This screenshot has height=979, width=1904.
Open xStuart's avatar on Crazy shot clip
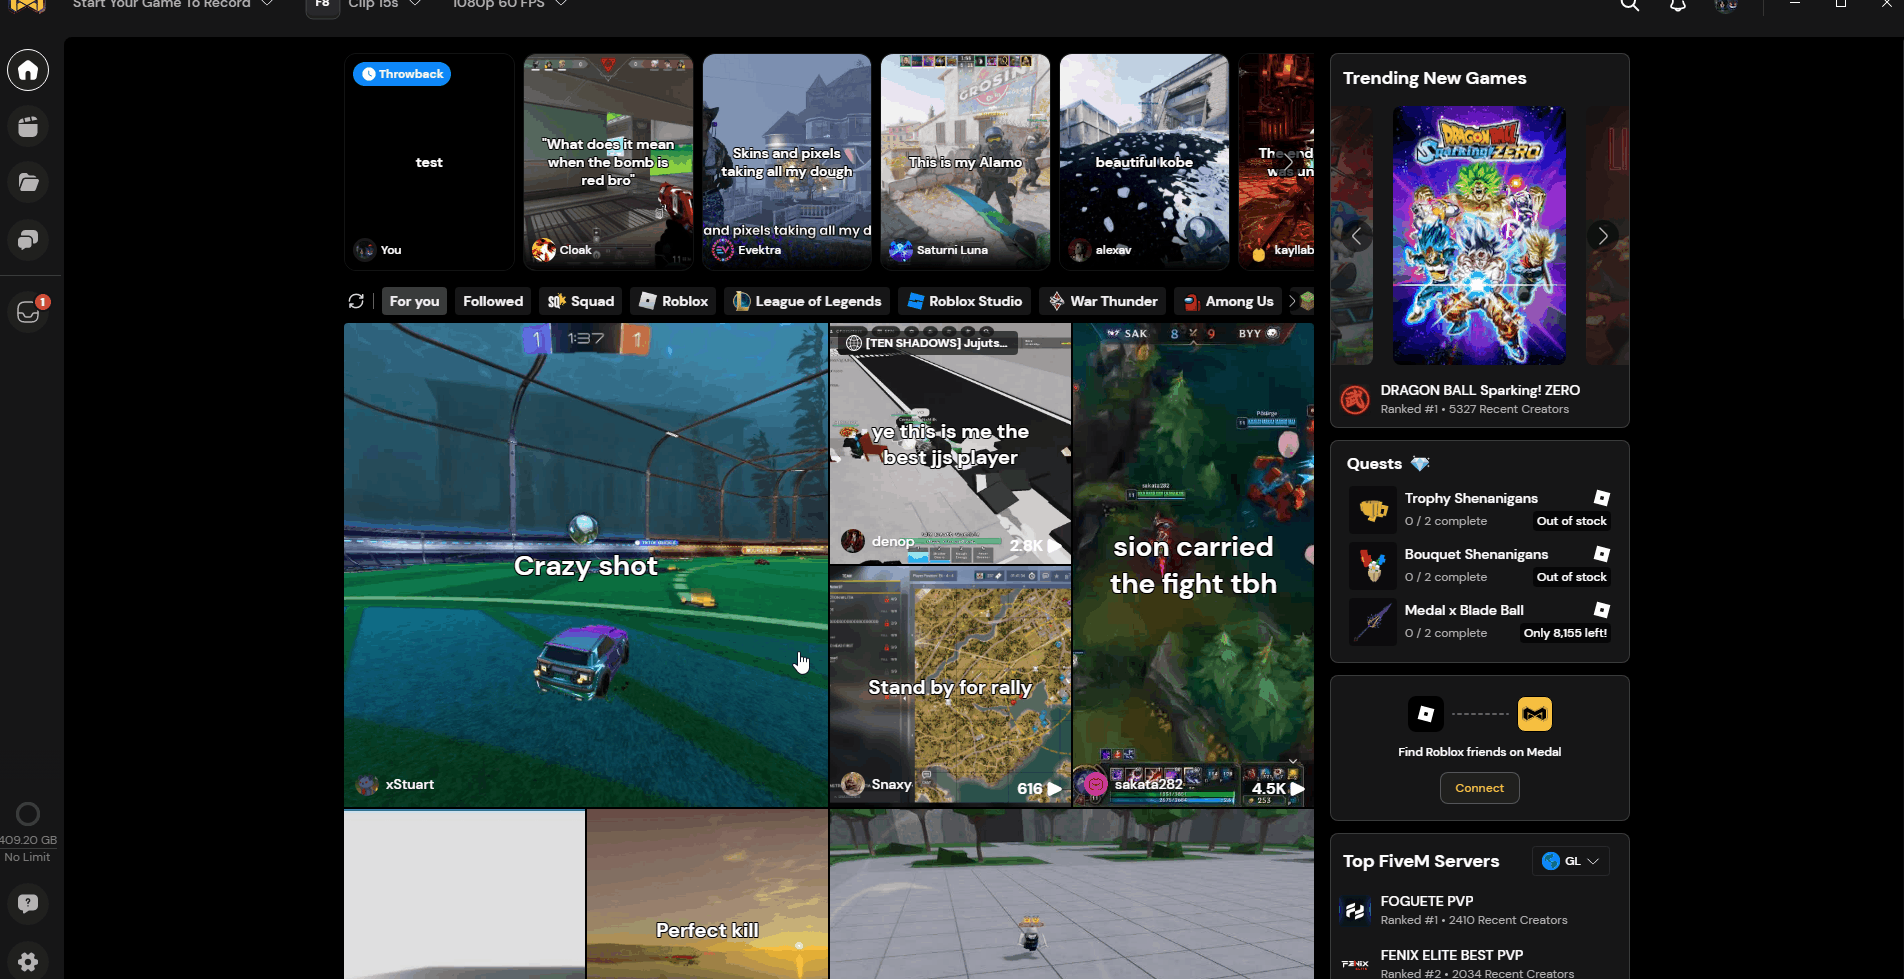(368, 785)
